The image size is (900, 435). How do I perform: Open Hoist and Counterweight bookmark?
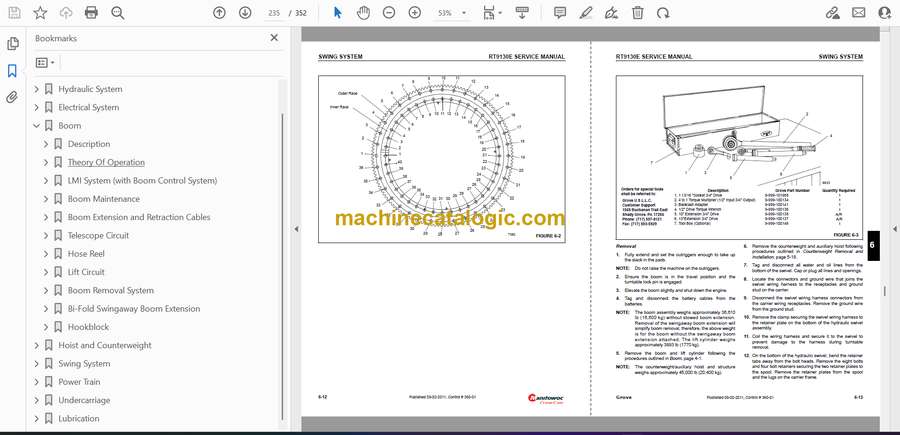point(105,345)
